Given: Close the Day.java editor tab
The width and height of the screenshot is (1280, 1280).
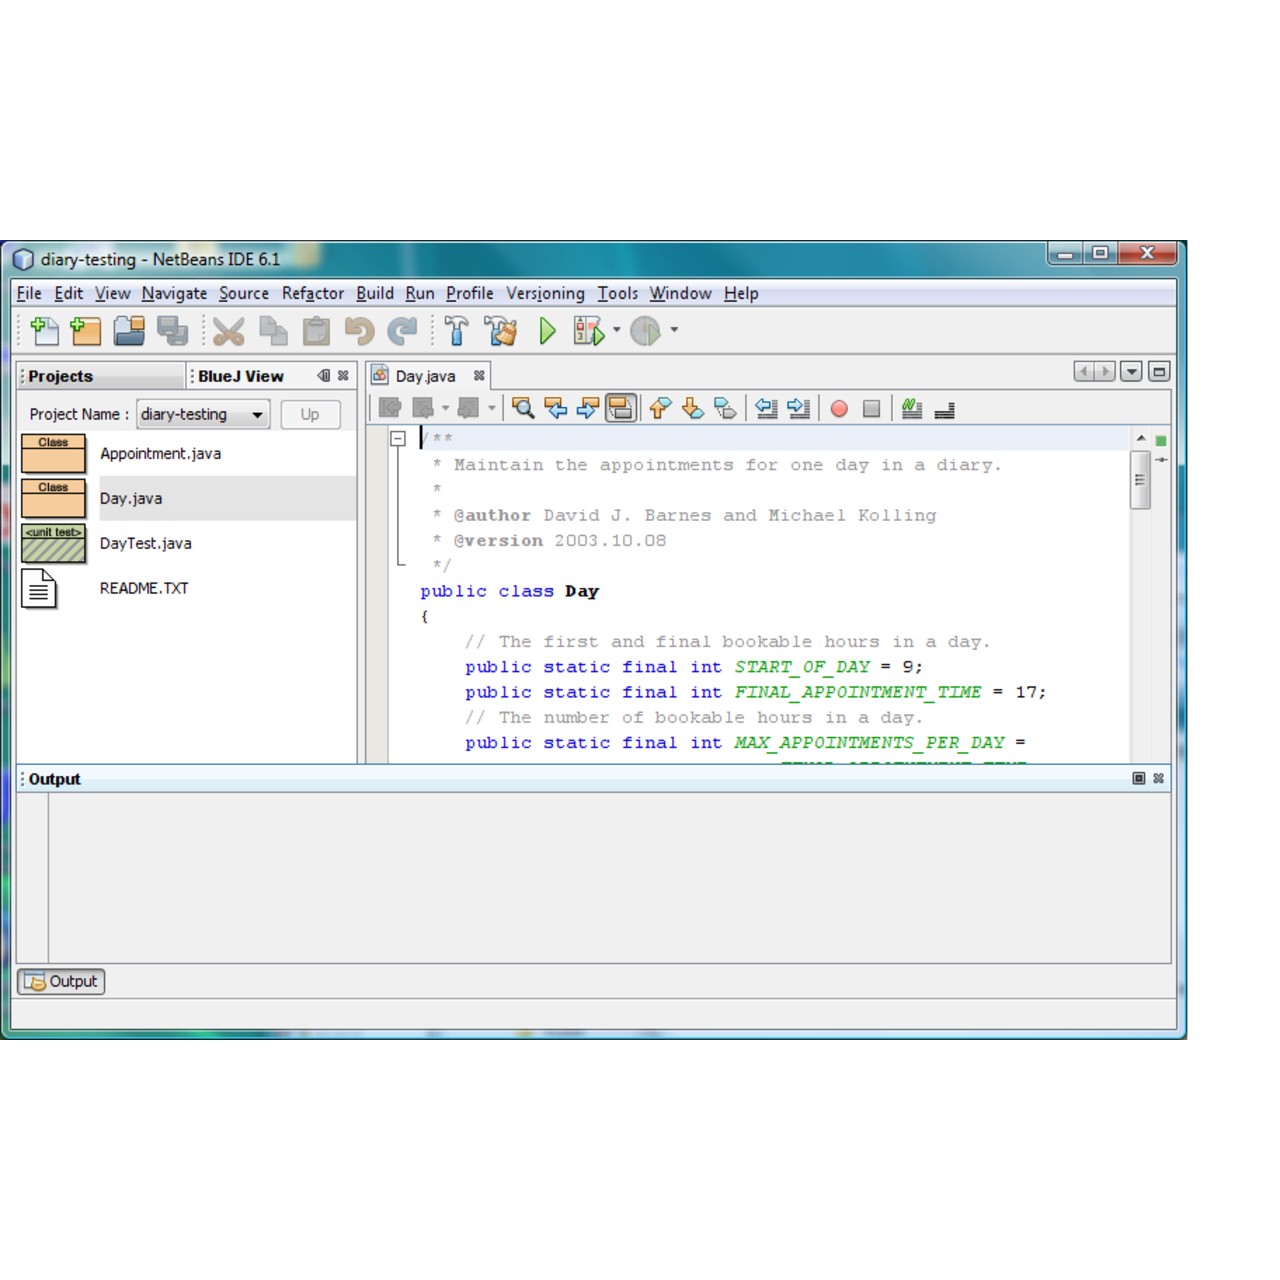Looking at the screenshot, I should coord(479,376).
